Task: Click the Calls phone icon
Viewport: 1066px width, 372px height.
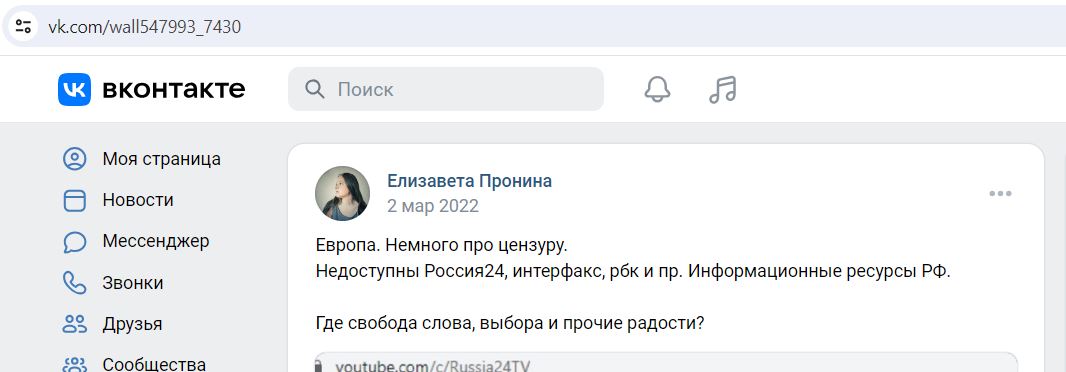Action: (75, 283)
